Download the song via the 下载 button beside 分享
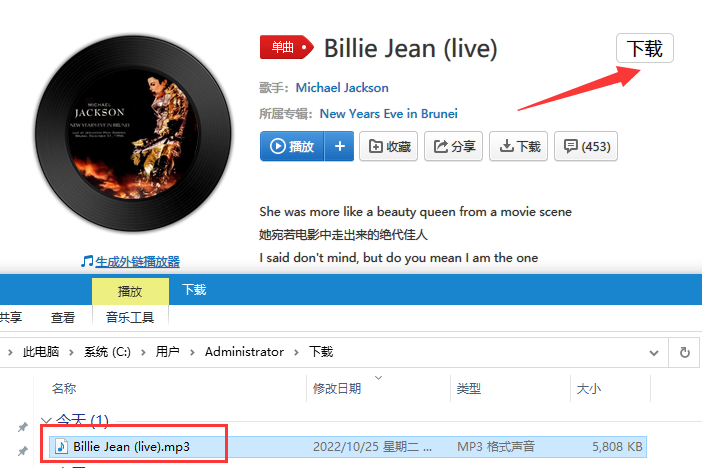This screenshot has width=702, height=468. tap(518, 146)
